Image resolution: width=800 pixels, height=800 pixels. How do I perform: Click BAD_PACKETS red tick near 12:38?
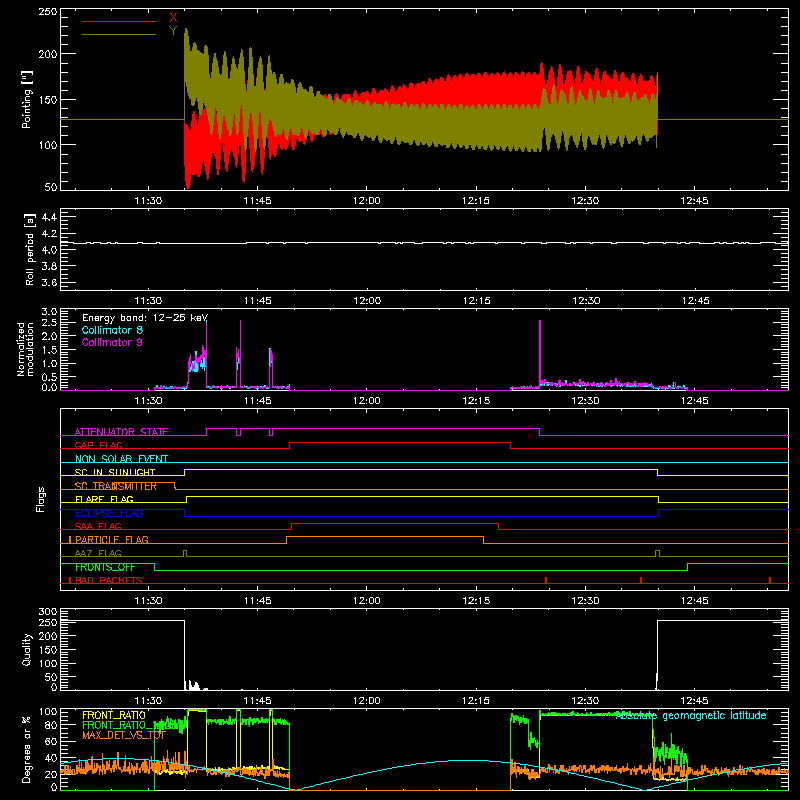pos(641,580)
